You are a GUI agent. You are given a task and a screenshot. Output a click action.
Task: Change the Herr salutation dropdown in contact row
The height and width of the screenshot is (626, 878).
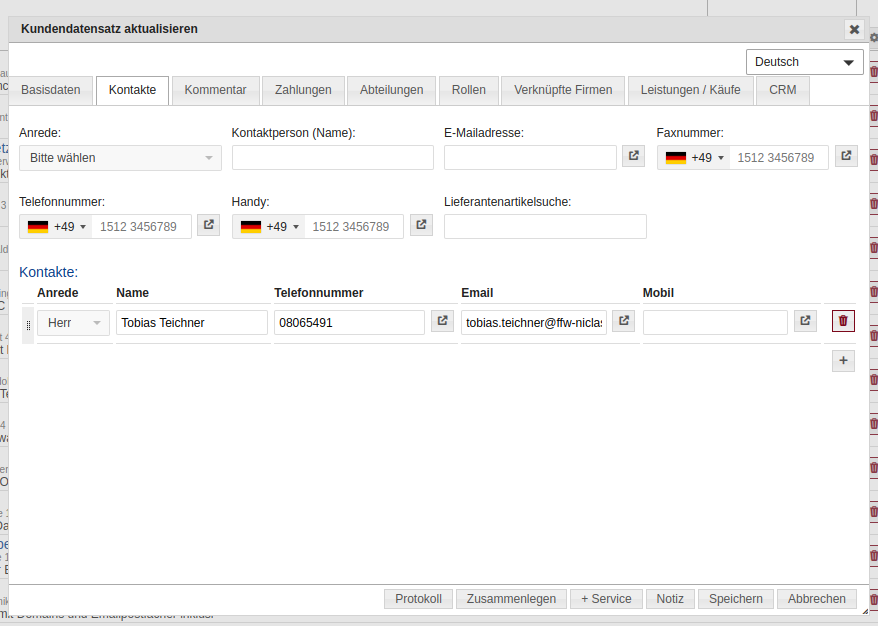[x=74, y=323]
